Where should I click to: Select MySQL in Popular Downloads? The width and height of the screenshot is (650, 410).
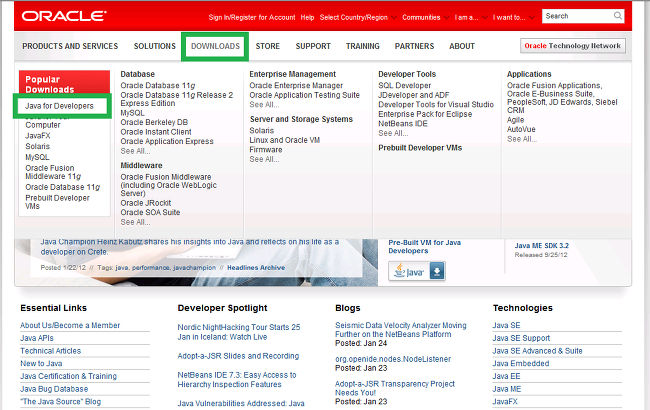coord(37,157)
